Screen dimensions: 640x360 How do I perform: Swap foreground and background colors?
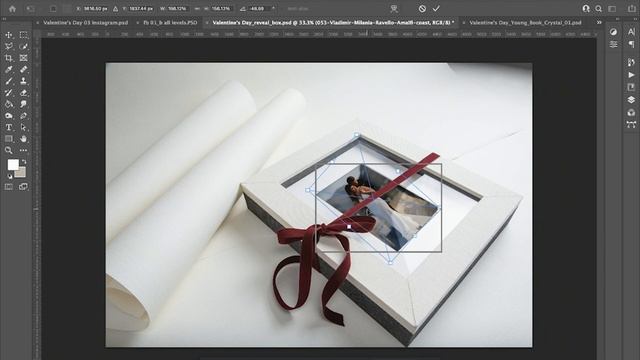pyautogui.click(x=24, y=162)
